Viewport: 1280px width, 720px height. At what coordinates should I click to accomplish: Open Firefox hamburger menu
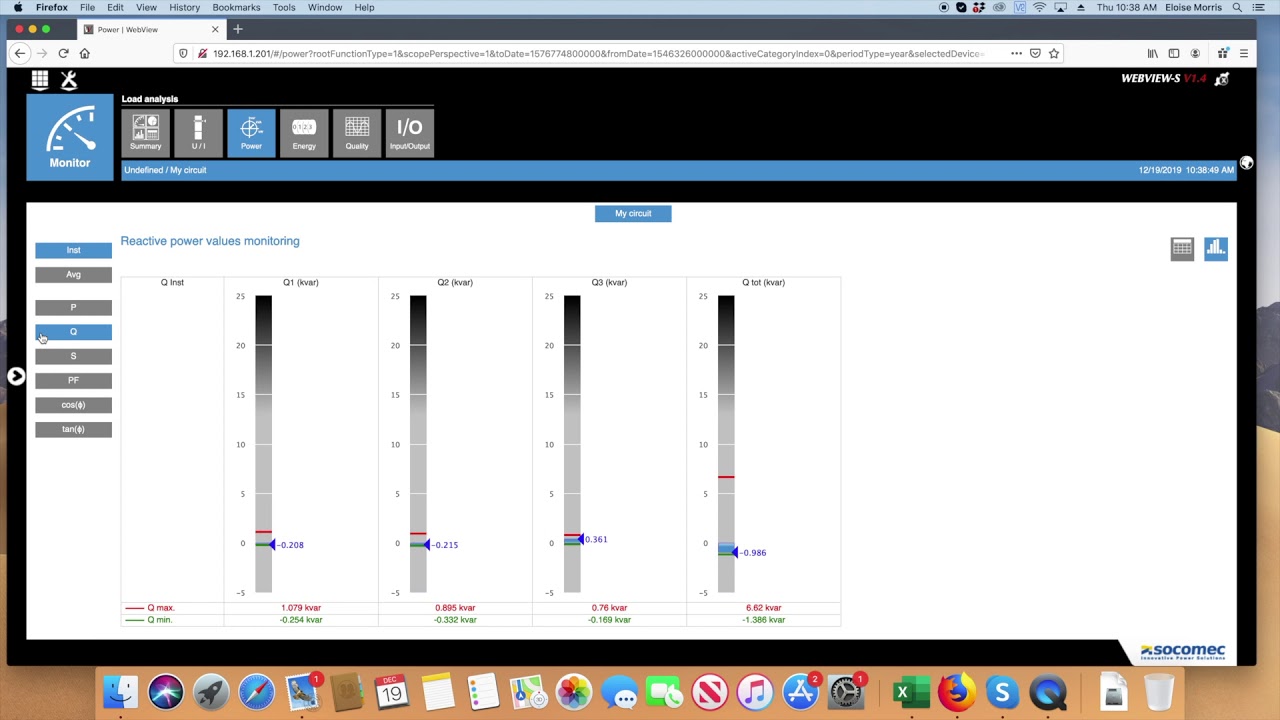(1244, 53)
